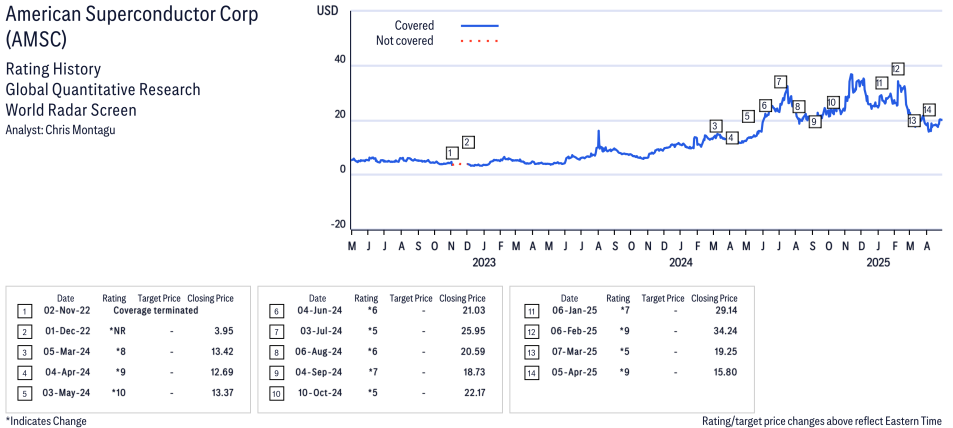Image resolution: width=953 pixels, height=428 pixels.
Task: Select the 06-Aug-24 date cell
Action: pos(319,352)
